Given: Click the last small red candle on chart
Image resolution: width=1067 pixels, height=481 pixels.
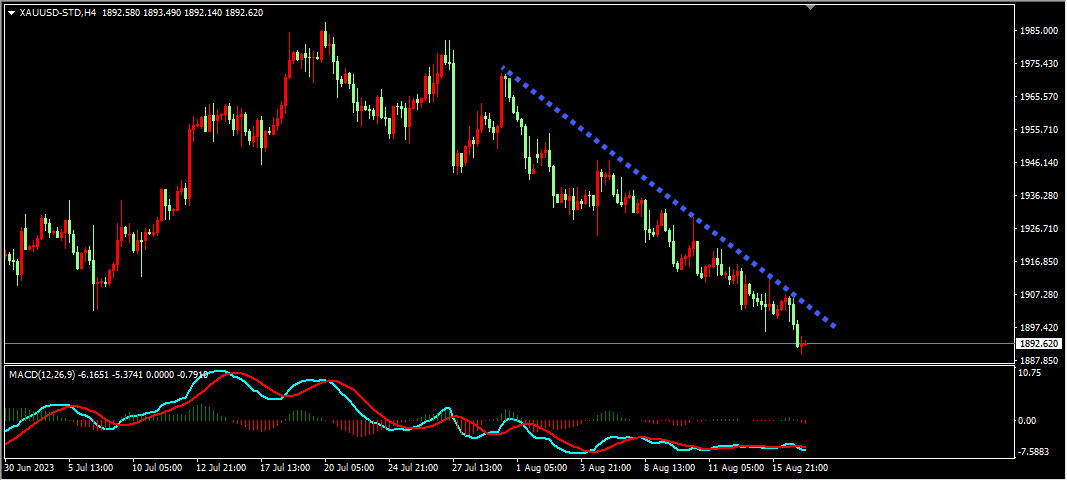Looking at the screenshot, I should 804,344.
